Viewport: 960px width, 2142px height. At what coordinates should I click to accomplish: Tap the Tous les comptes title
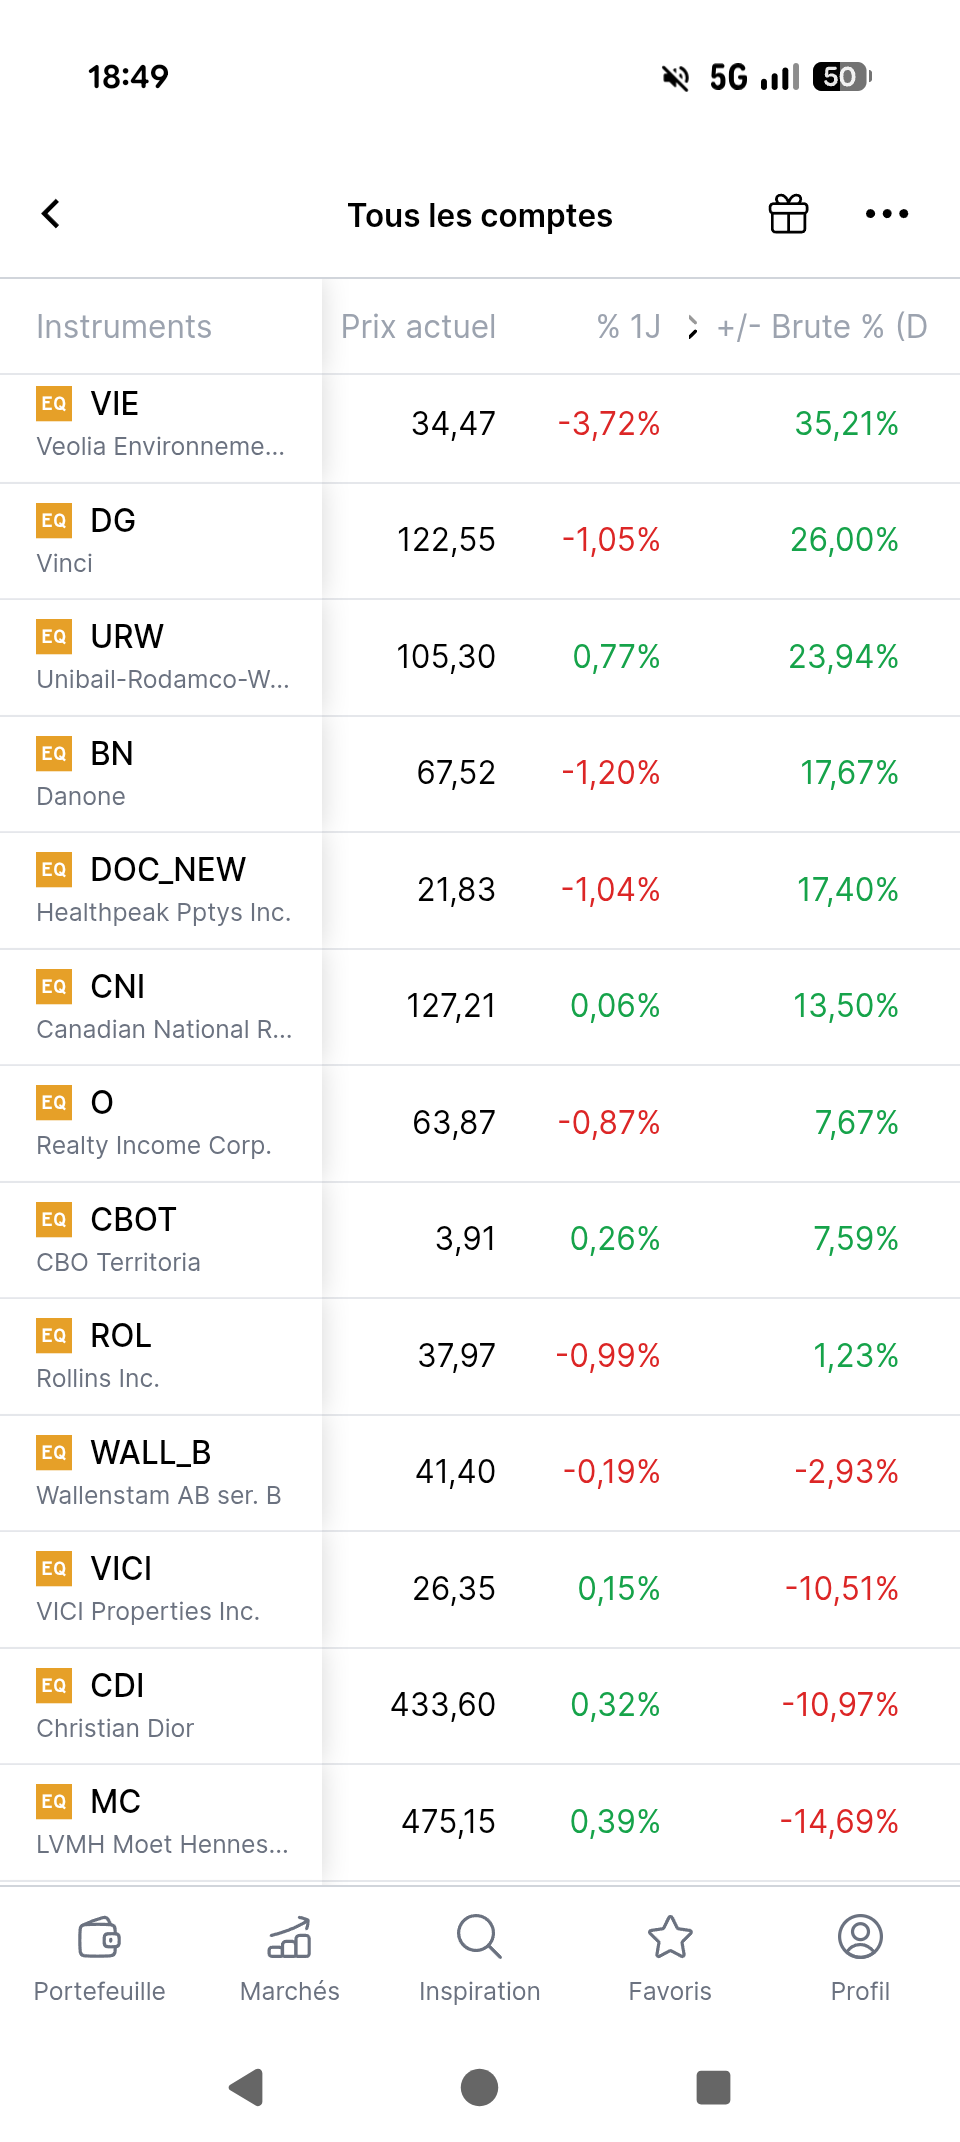[x=480, y=215]
